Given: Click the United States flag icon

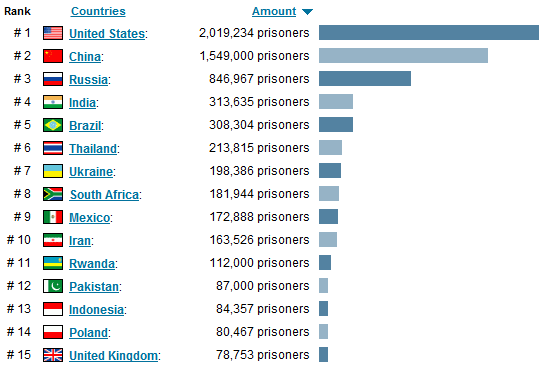Looking at the screenshot, I should click(53, 33).
